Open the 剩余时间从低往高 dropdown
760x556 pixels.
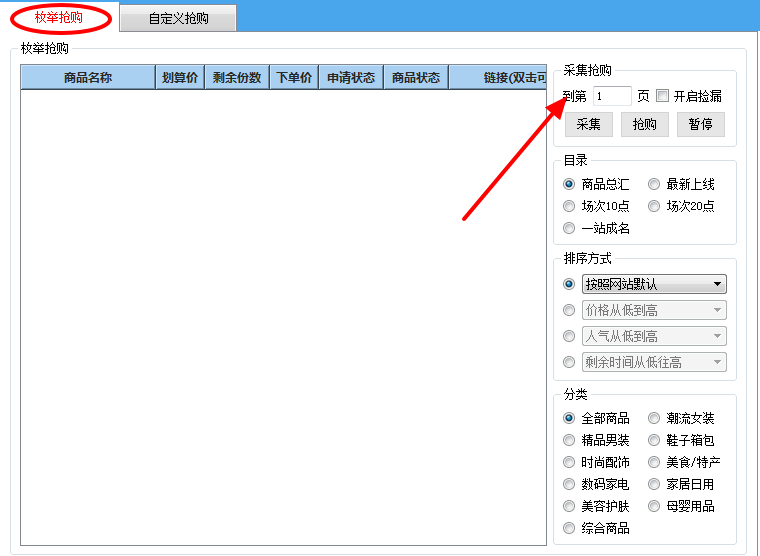coord(654,362)
